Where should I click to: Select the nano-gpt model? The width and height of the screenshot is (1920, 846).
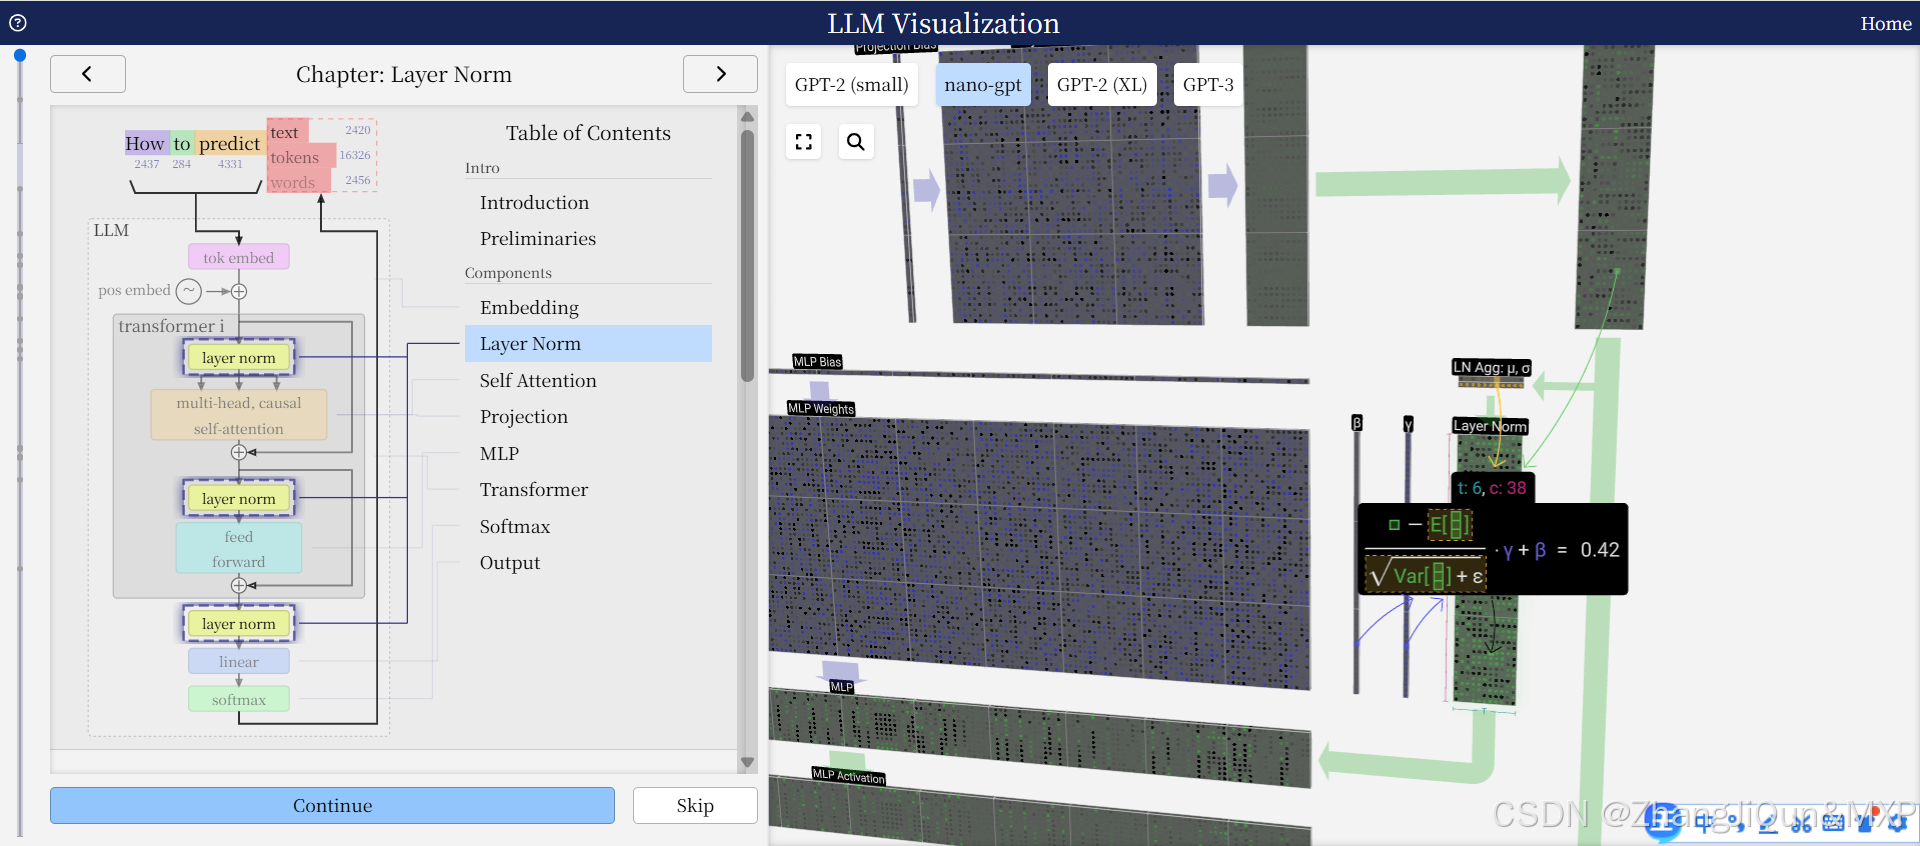983,85
